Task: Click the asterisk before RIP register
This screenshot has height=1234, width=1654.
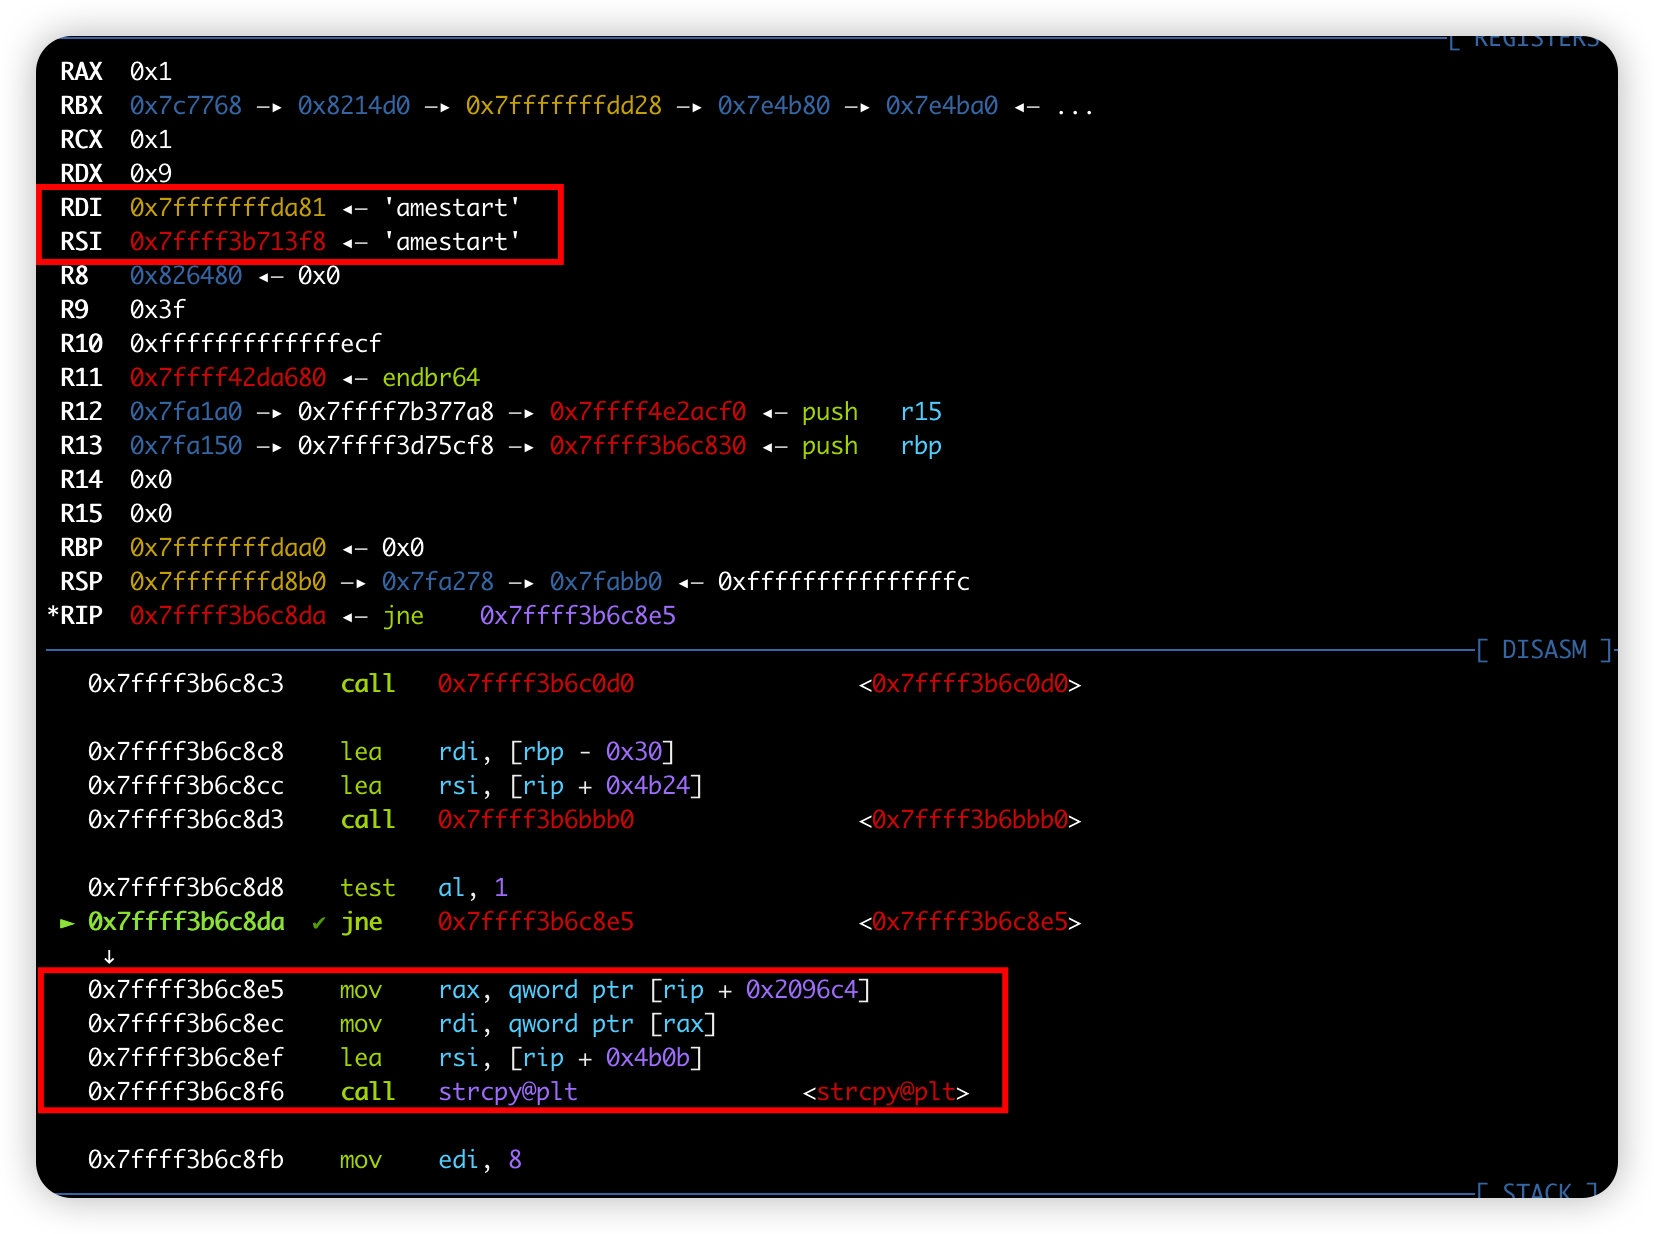Action: 52,613
